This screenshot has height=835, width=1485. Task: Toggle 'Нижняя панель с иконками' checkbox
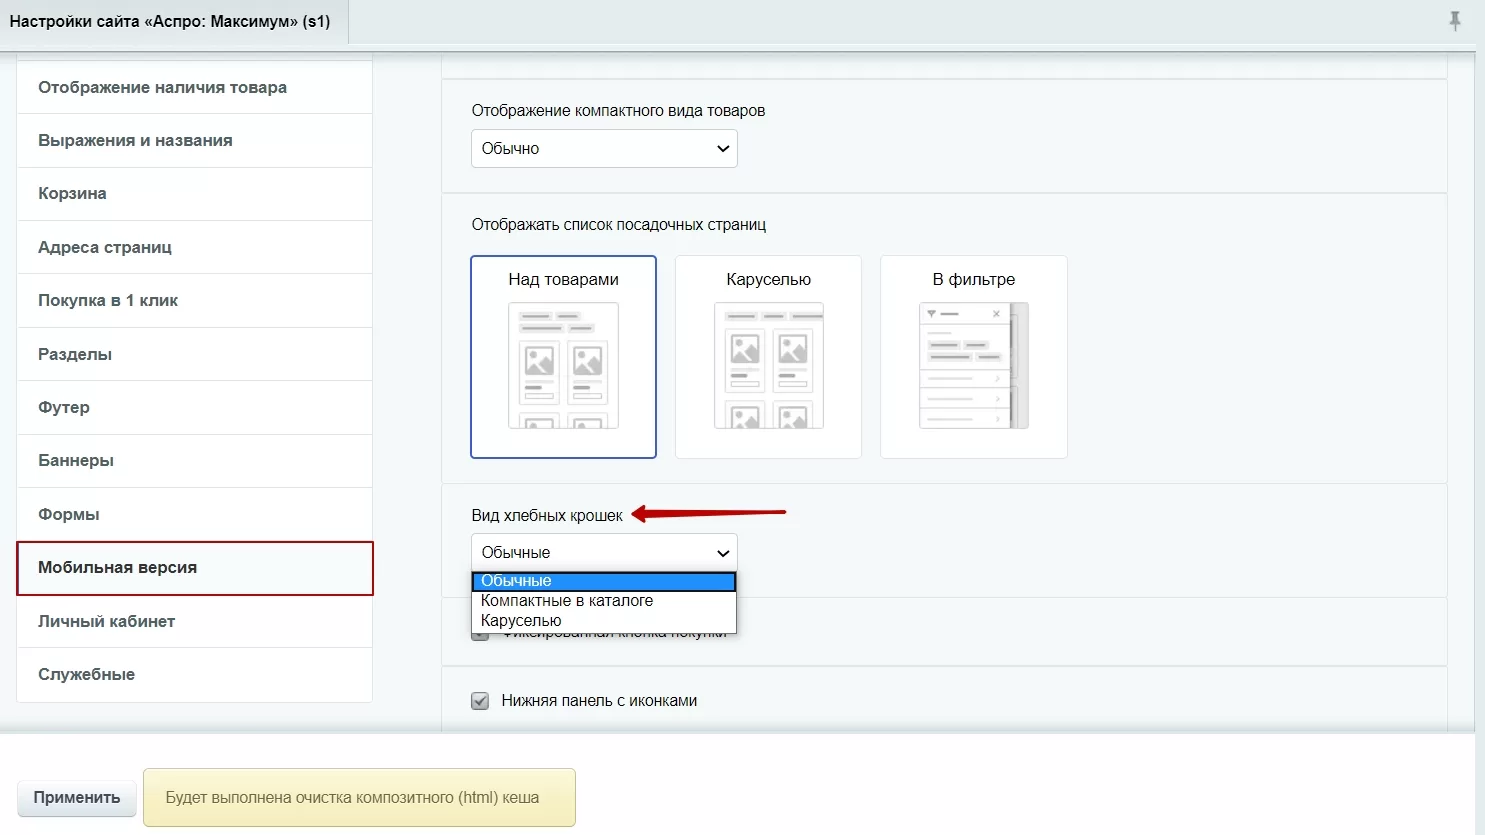point(480,701)
